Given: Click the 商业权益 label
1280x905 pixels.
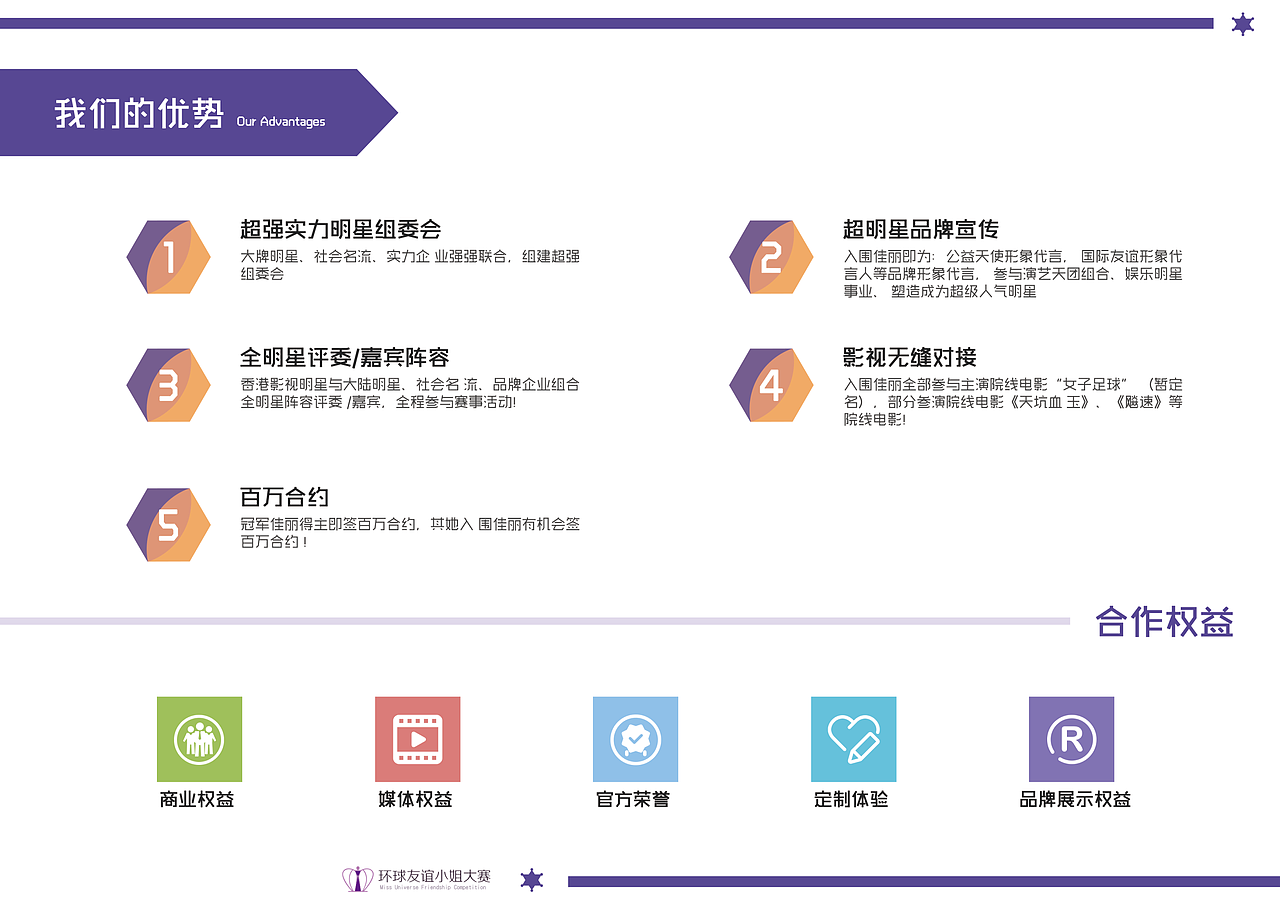Looking at the screenshot, I should click(197, 800).
